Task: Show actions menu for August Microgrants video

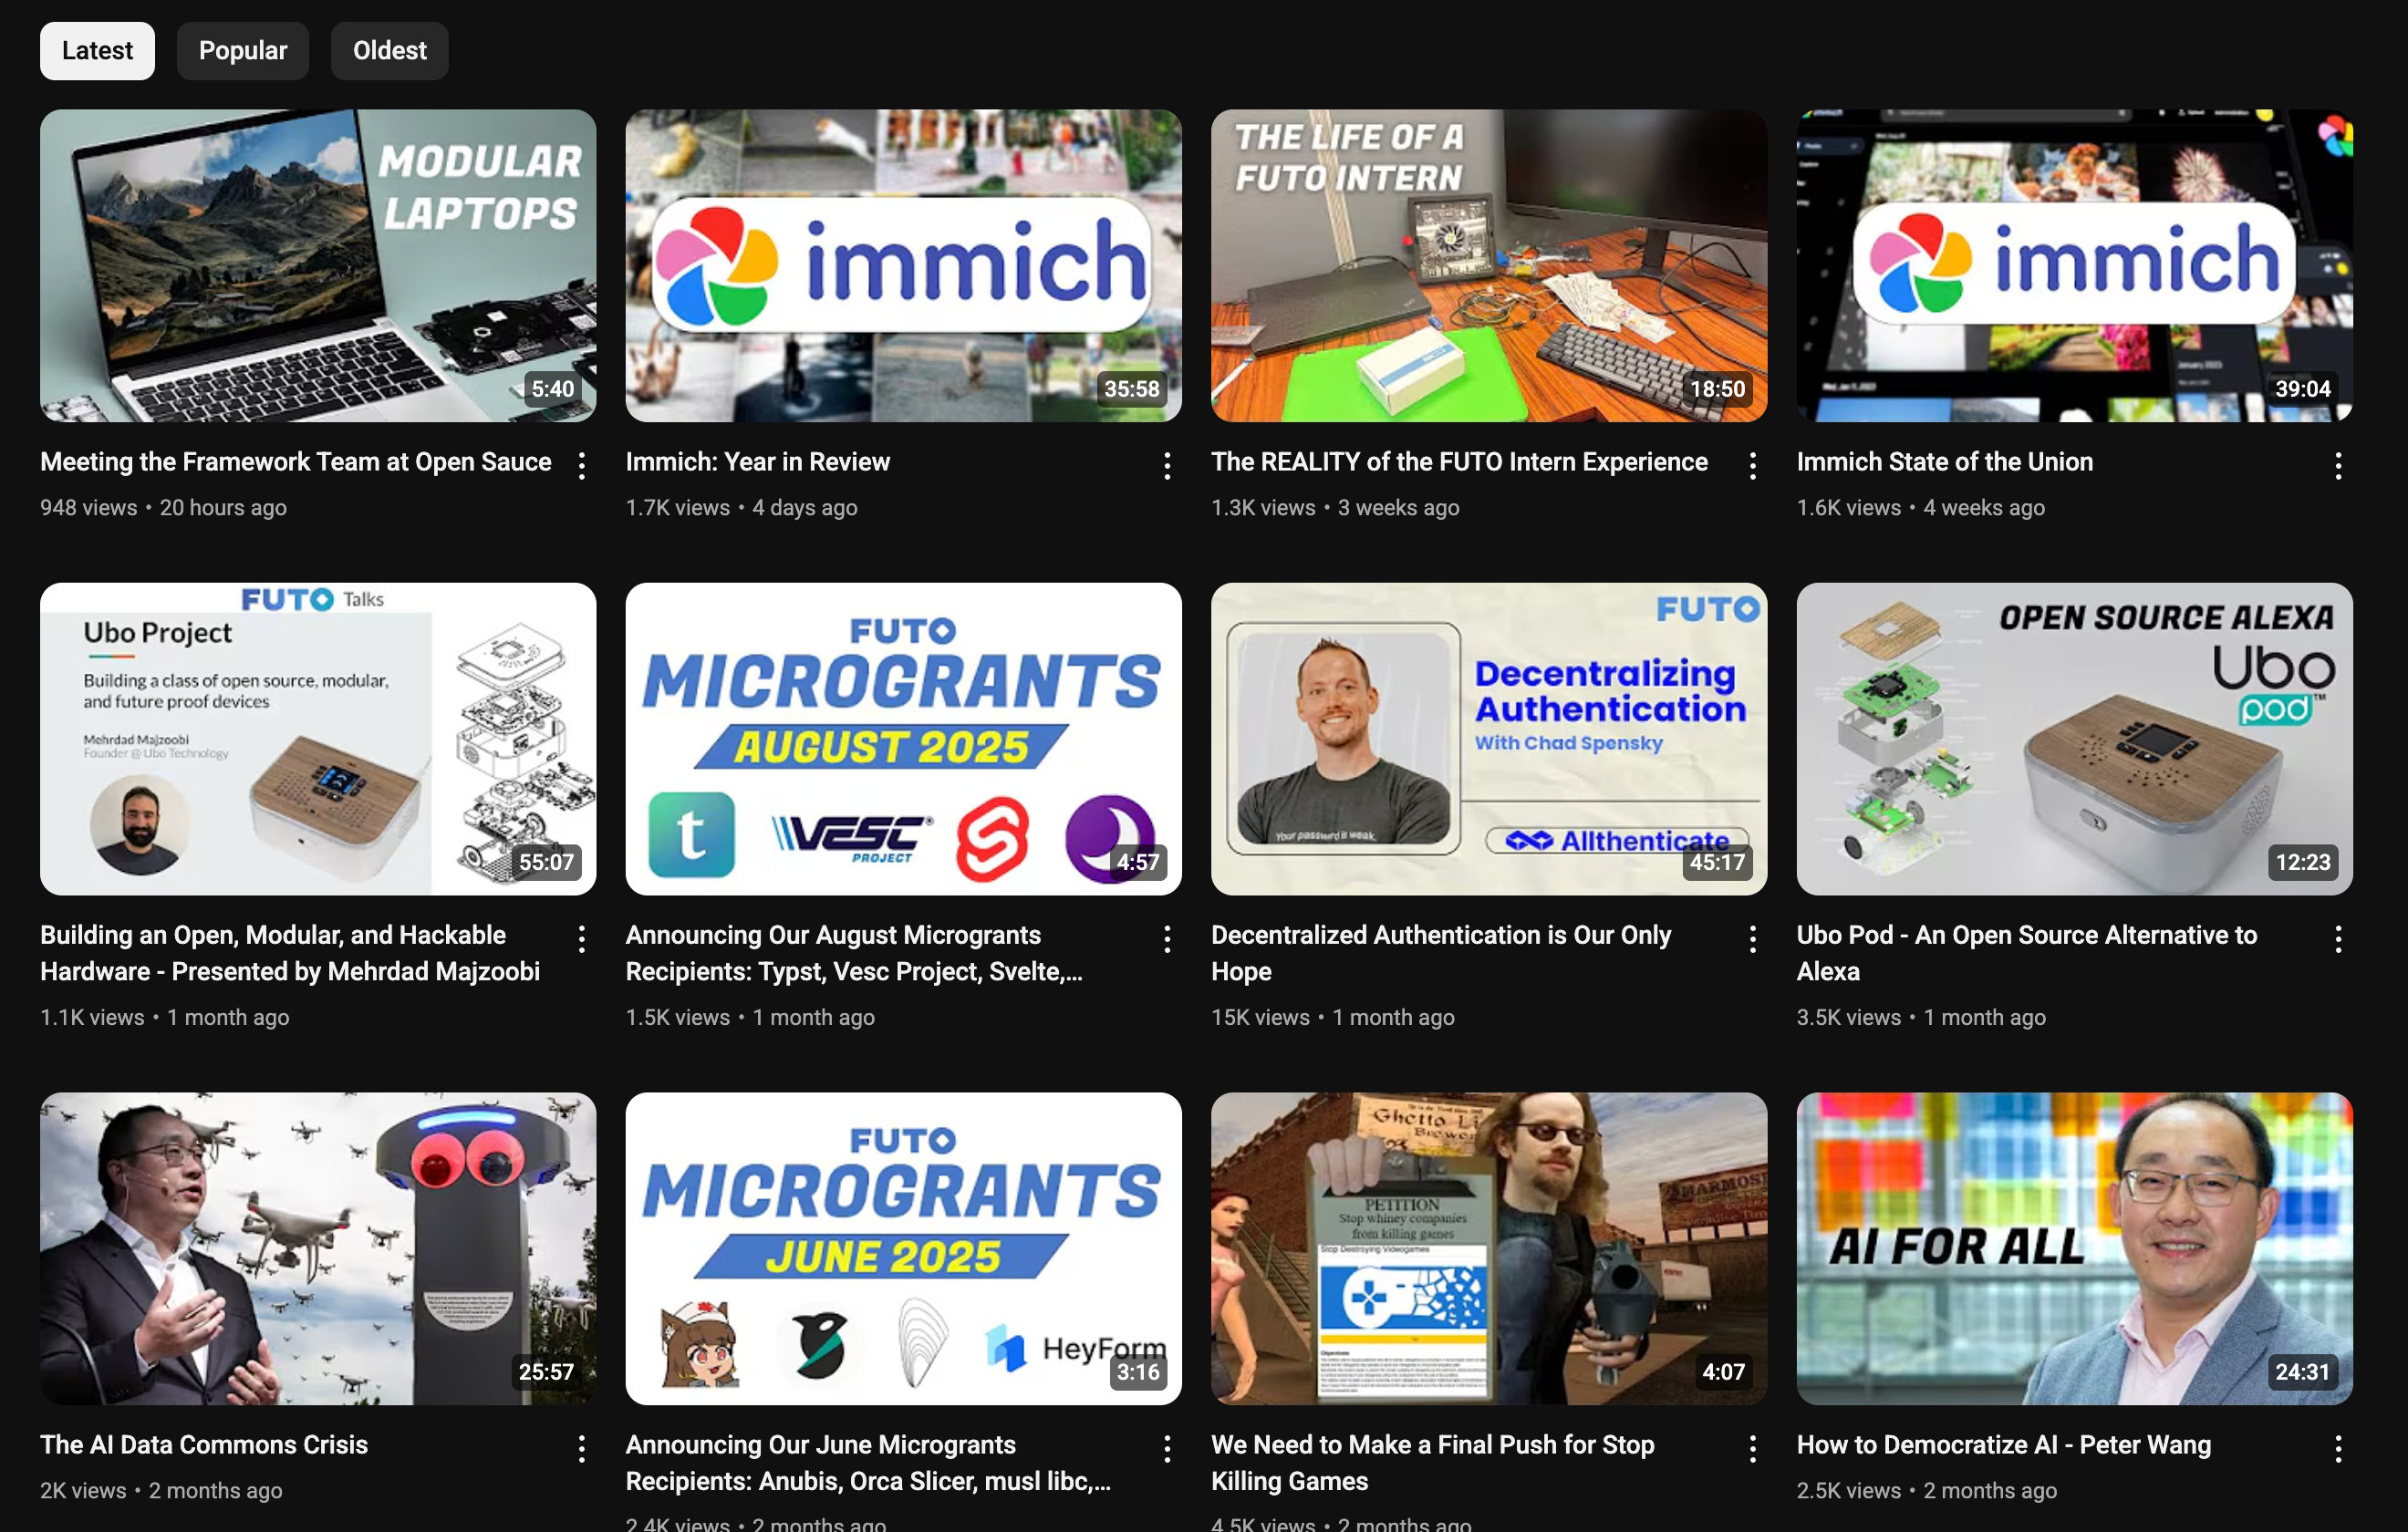Action: (x=1166, y=938)
